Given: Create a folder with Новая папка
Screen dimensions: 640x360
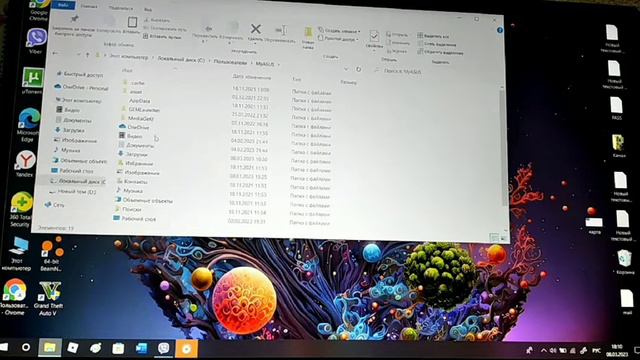Looking at the screenshot, I should (308, 37).
